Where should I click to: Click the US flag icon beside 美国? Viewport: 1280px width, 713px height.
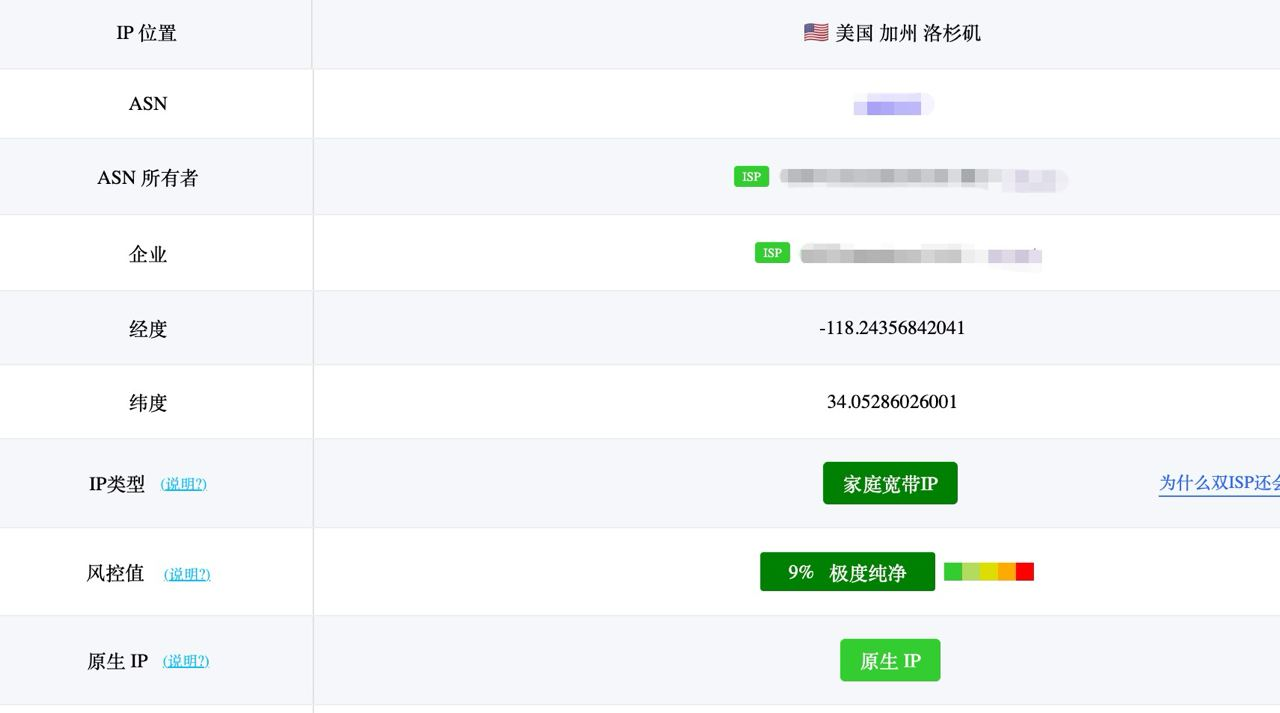(x=815, y=33)
